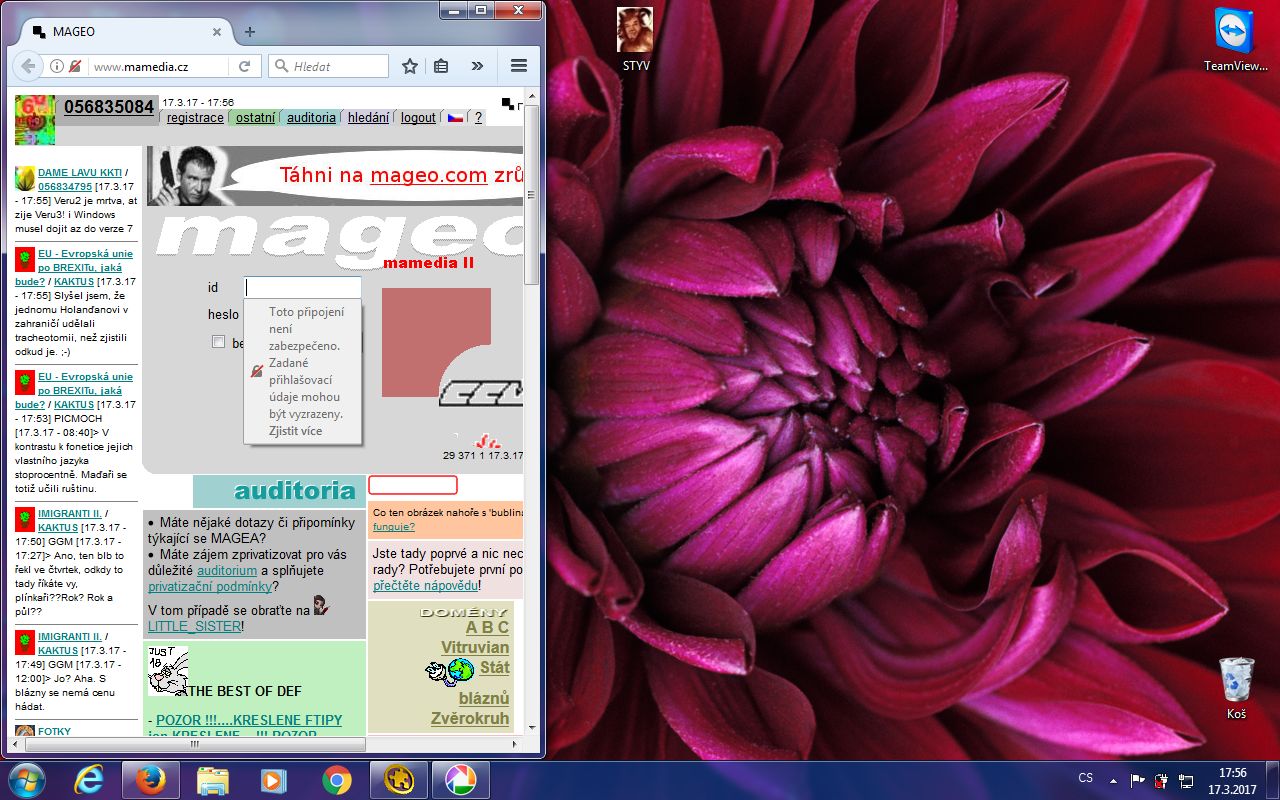
Task: Open the Zvěrokruh domain link
Action: 470,718
